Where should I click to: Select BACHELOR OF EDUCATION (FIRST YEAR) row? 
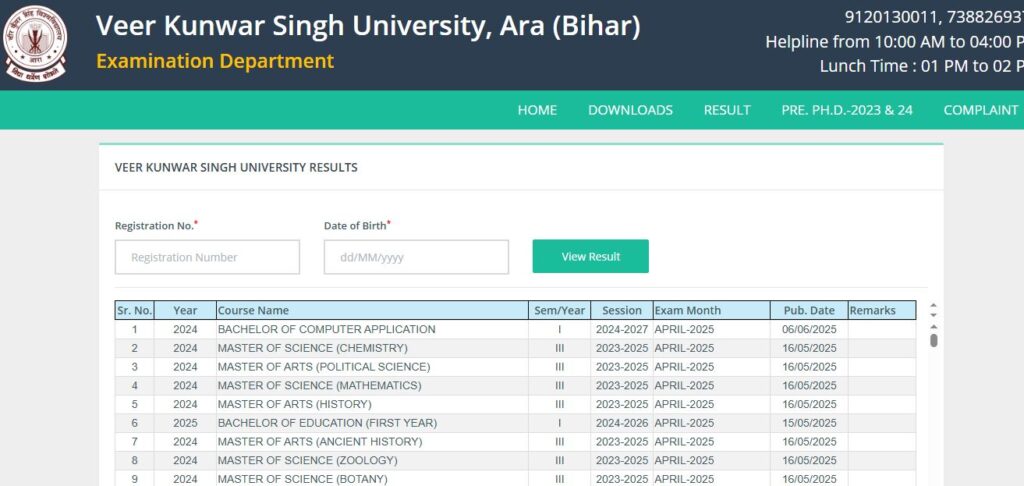pyautogui.click(x=515, y=423)
